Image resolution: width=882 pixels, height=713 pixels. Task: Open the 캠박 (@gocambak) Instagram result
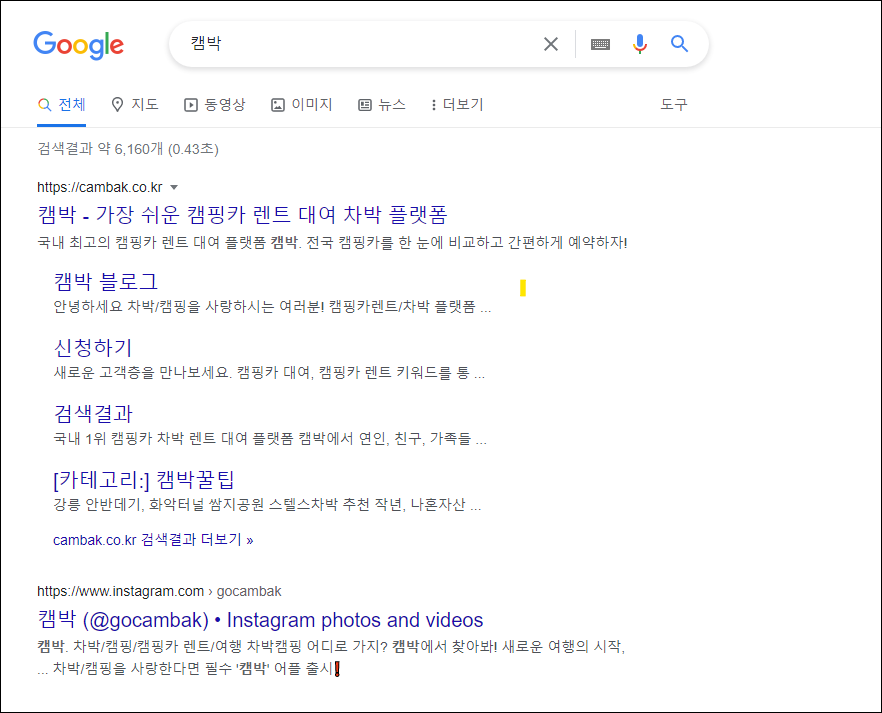coord(260,620)
